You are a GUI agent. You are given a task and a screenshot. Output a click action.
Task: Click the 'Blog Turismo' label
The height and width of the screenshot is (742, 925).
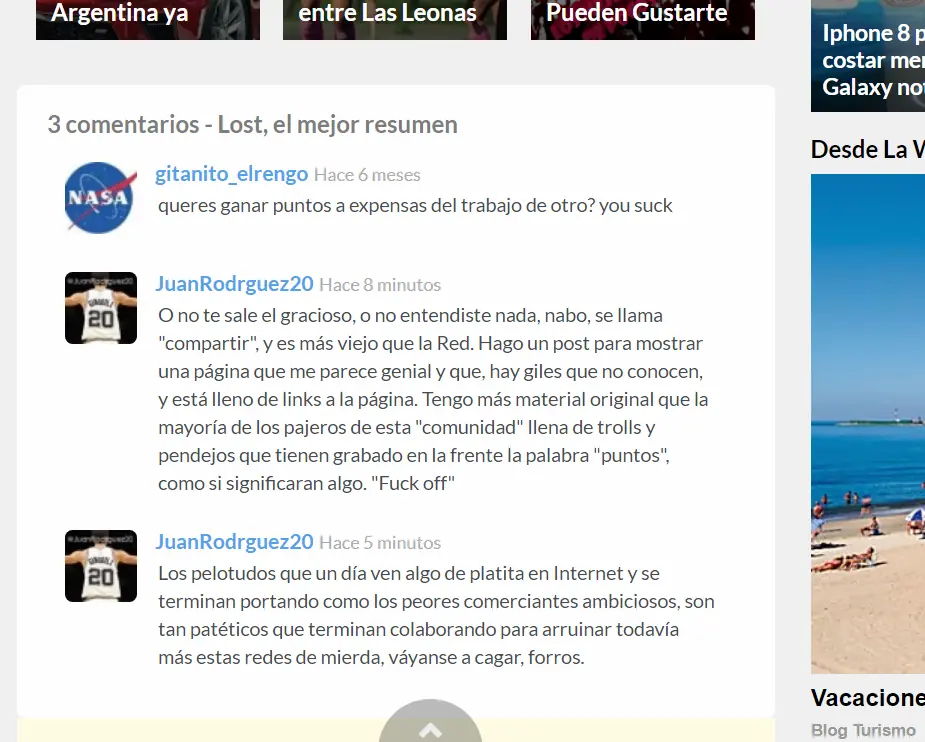pos(863,730)
